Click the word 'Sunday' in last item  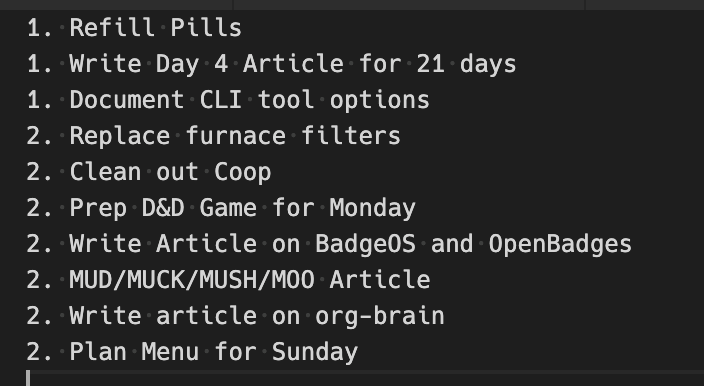tap(315, 352)
